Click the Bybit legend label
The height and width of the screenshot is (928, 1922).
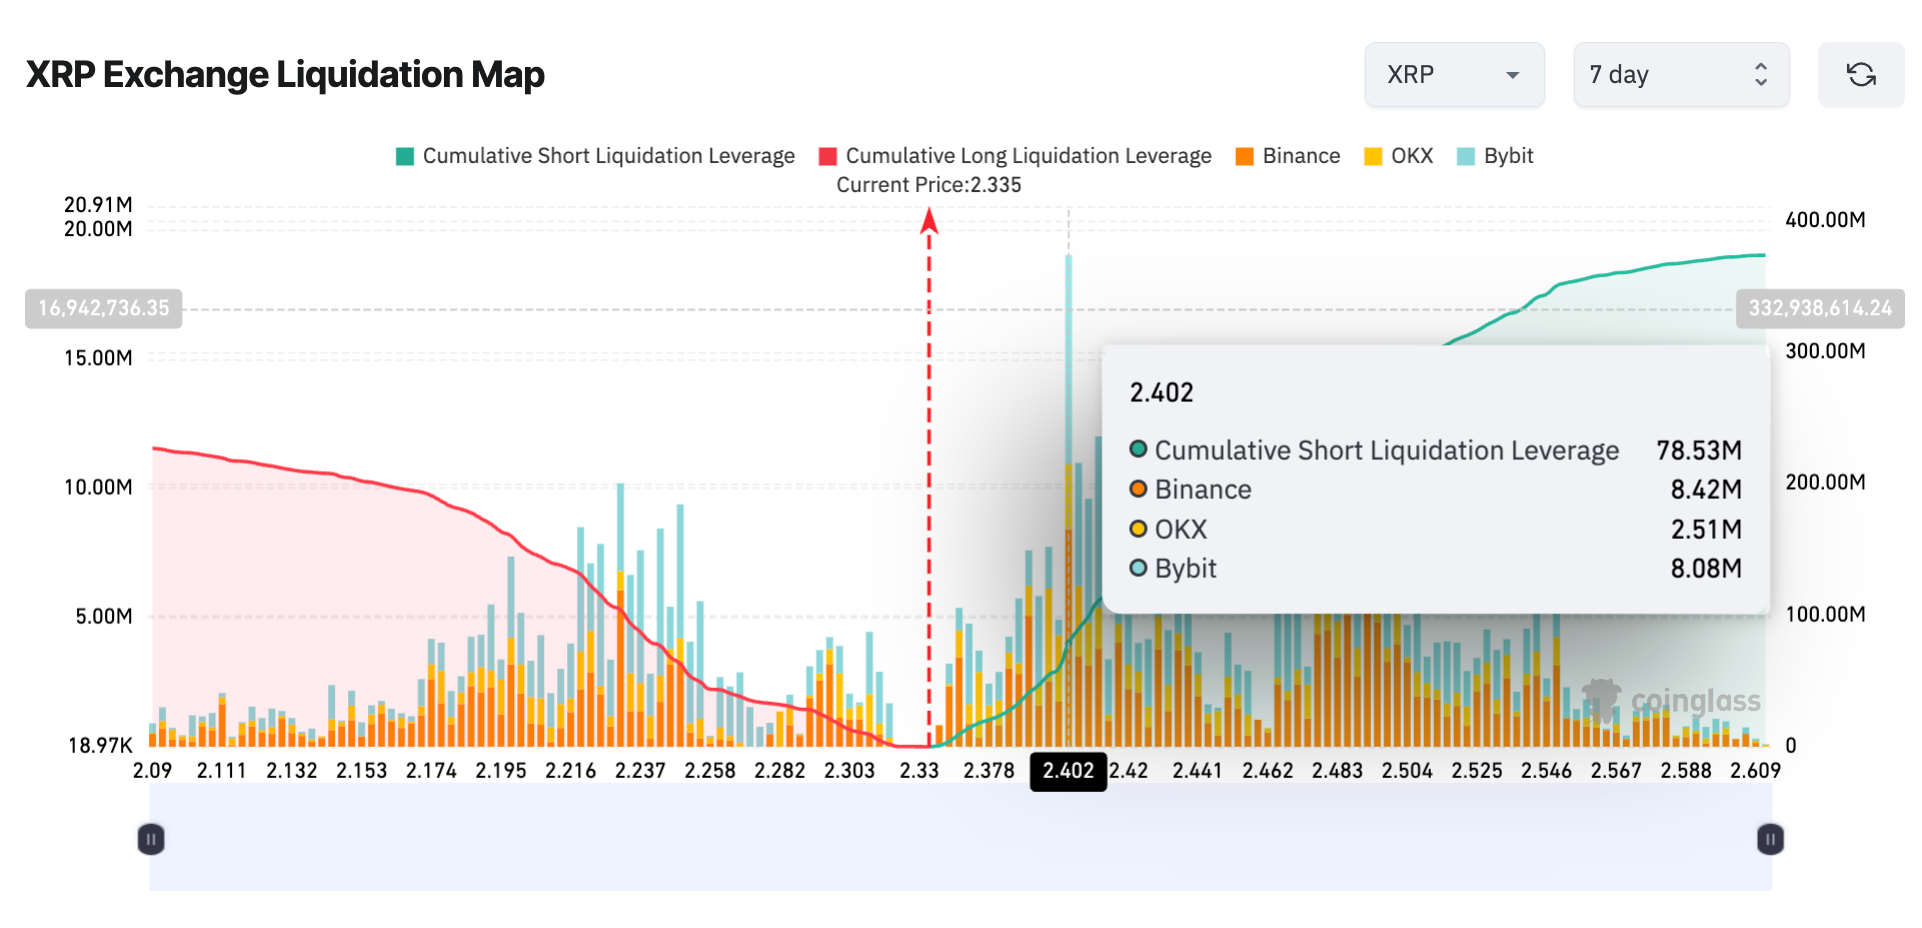coord(1508,156)
